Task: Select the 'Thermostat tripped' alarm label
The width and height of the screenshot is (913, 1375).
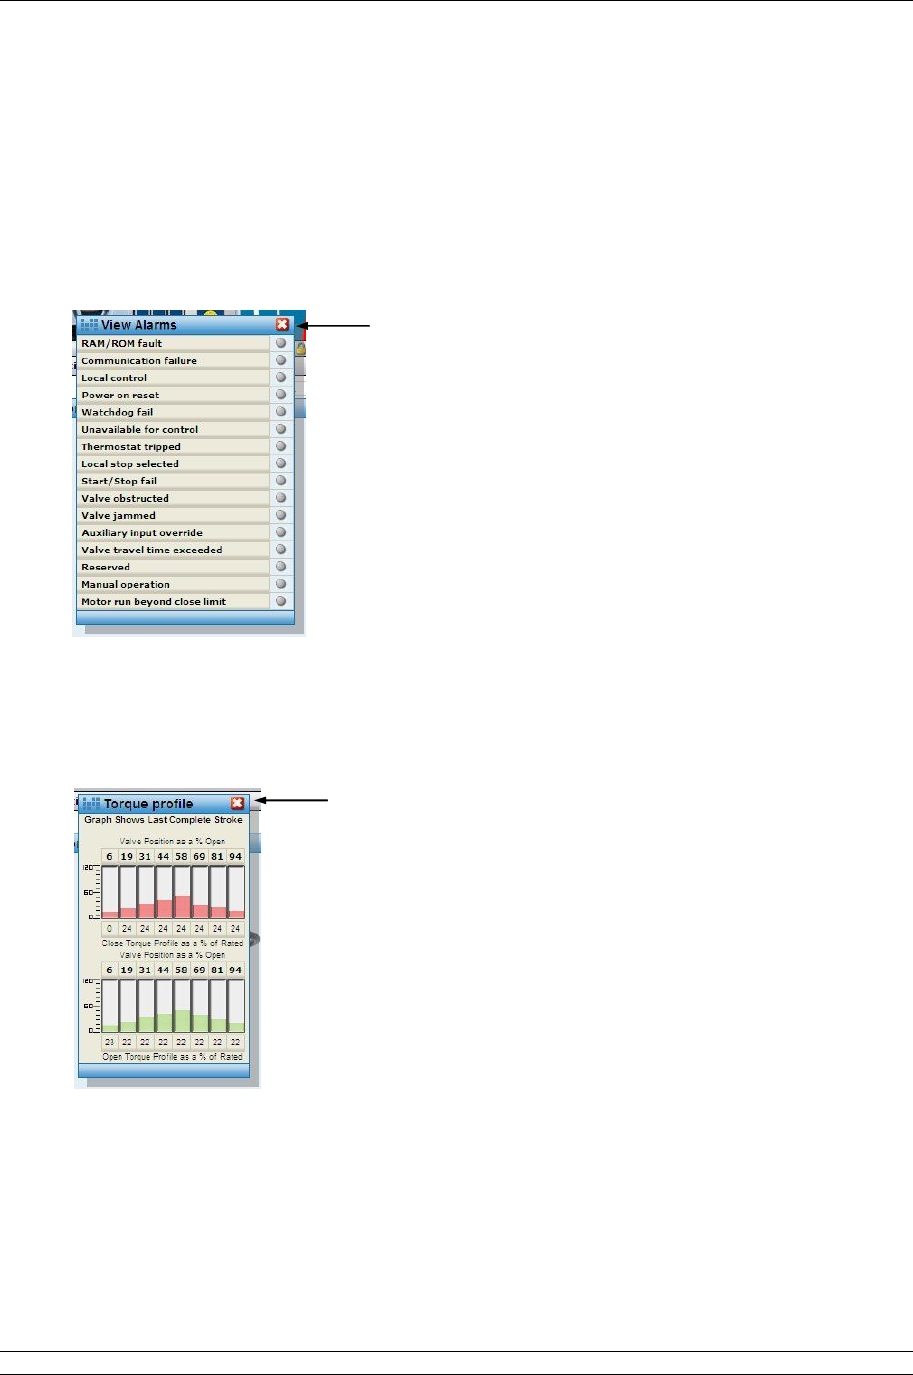Action: pyautogui.click(x=131, y=447)
